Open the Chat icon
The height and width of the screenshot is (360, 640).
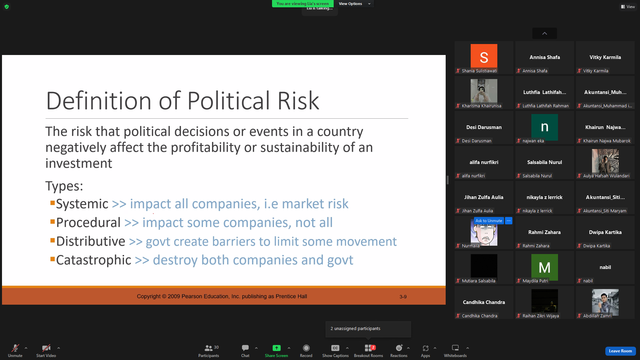pos(245,348)
